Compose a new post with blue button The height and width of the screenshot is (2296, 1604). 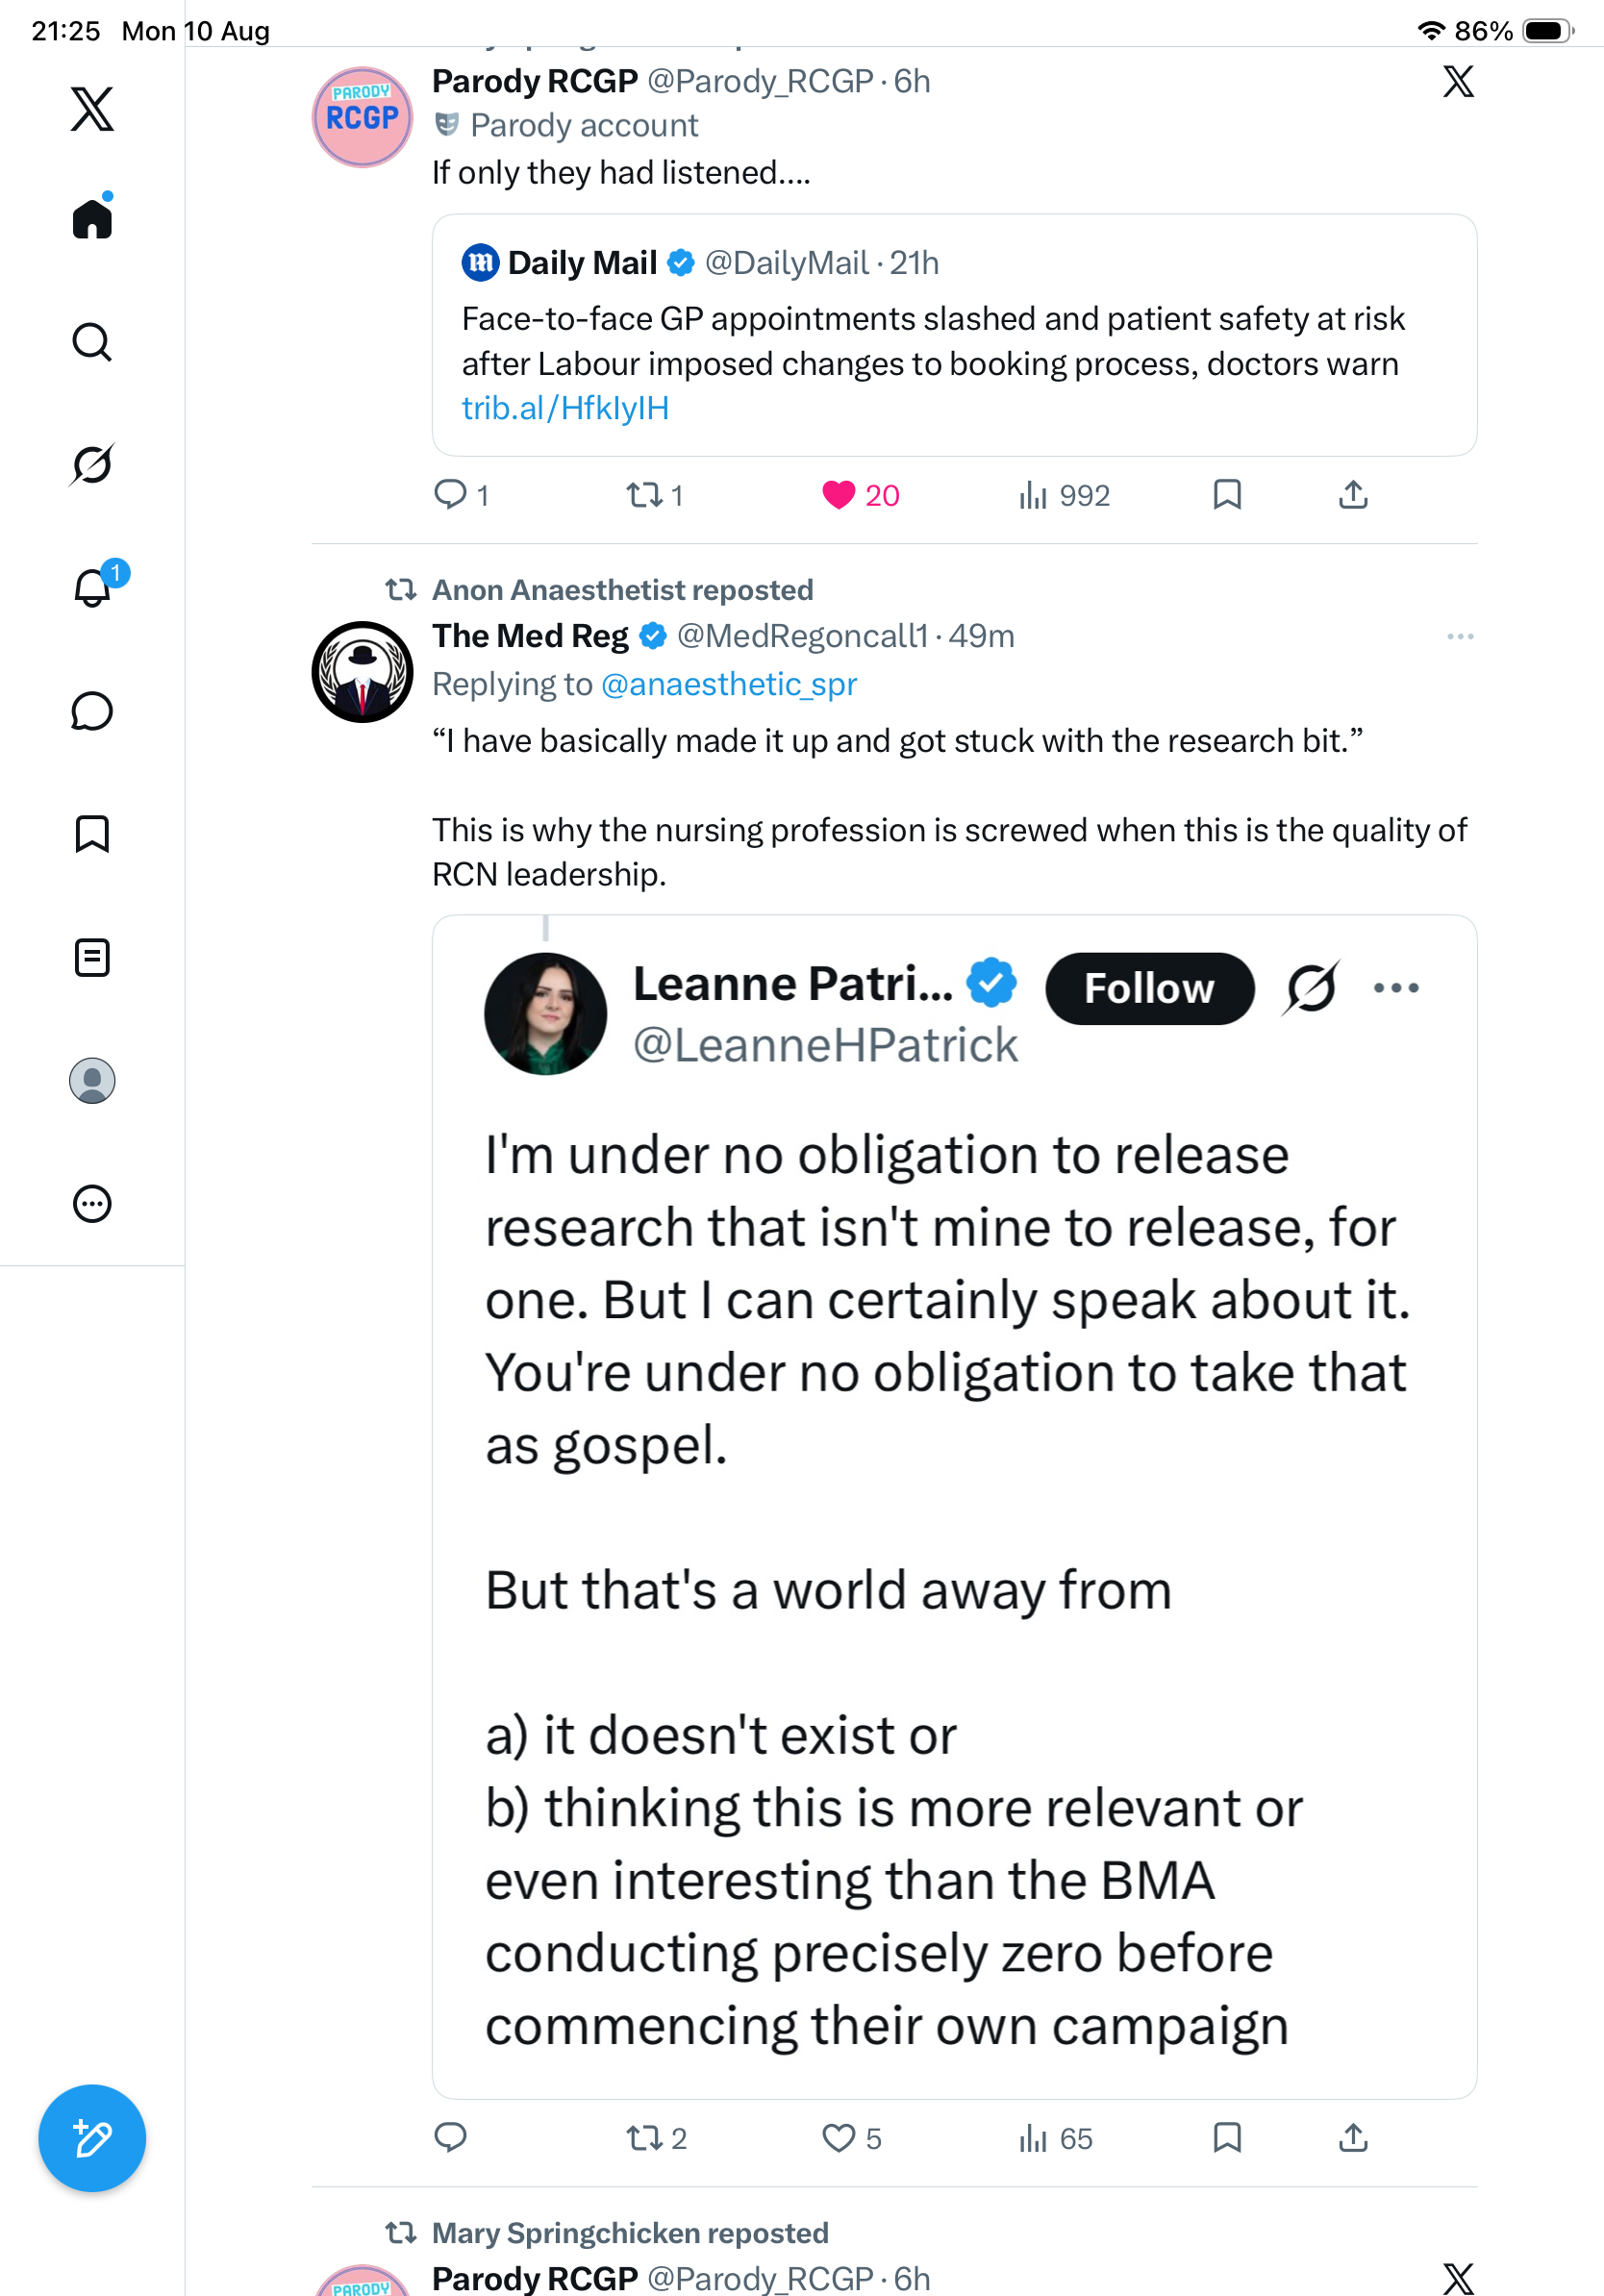[92, 2138]
